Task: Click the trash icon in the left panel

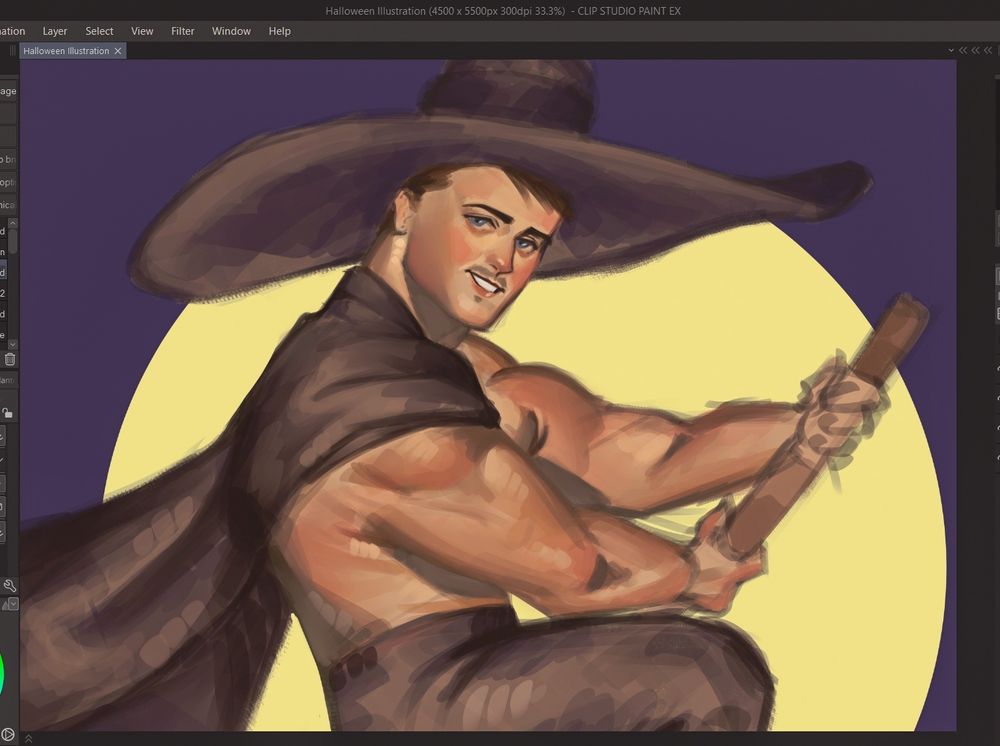Action: coord(10,359)
